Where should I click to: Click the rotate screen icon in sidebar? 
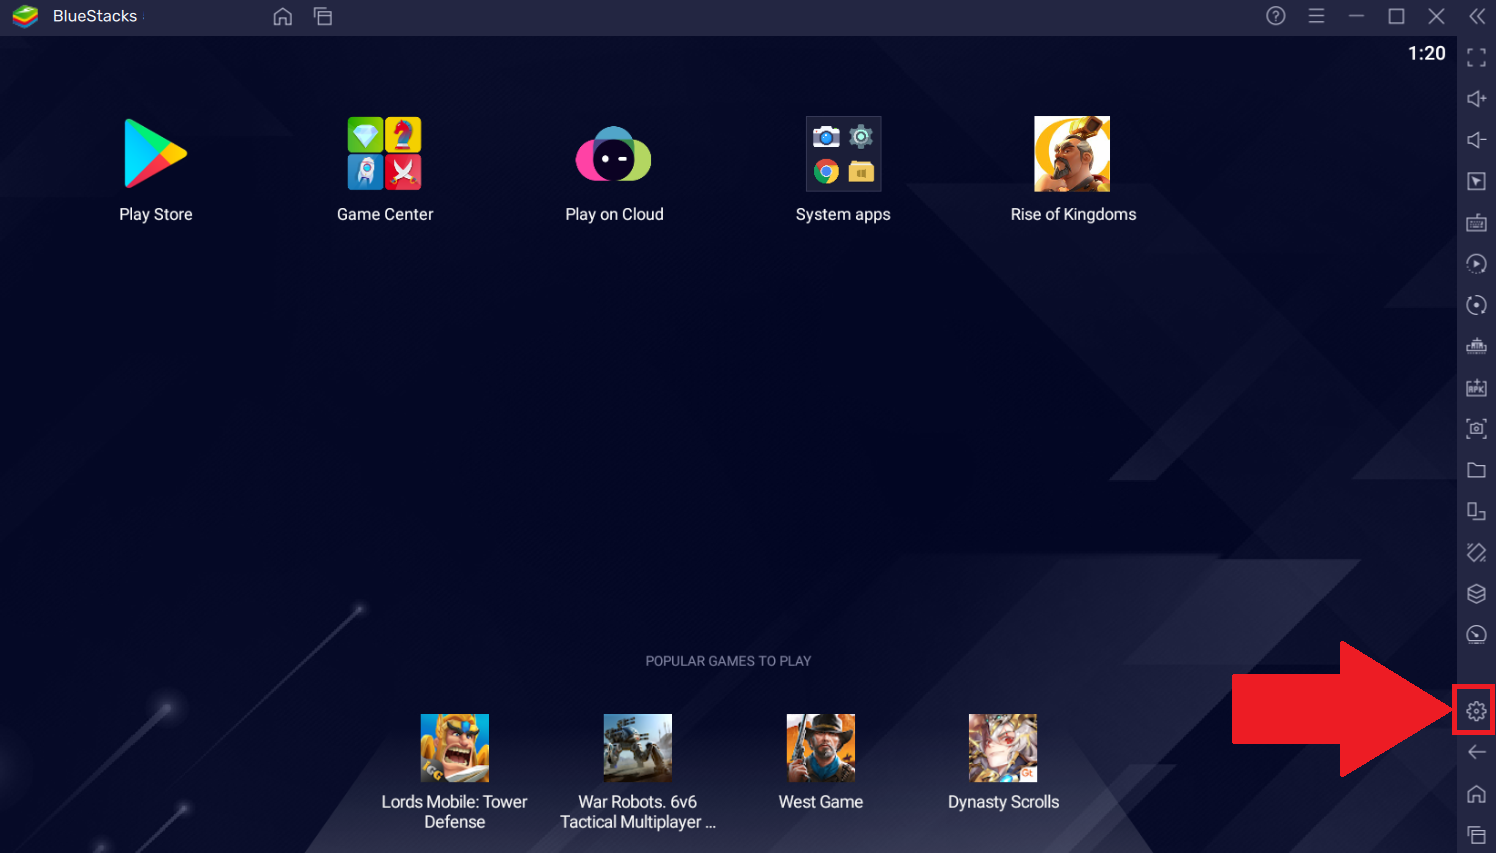pos(1476,511)
